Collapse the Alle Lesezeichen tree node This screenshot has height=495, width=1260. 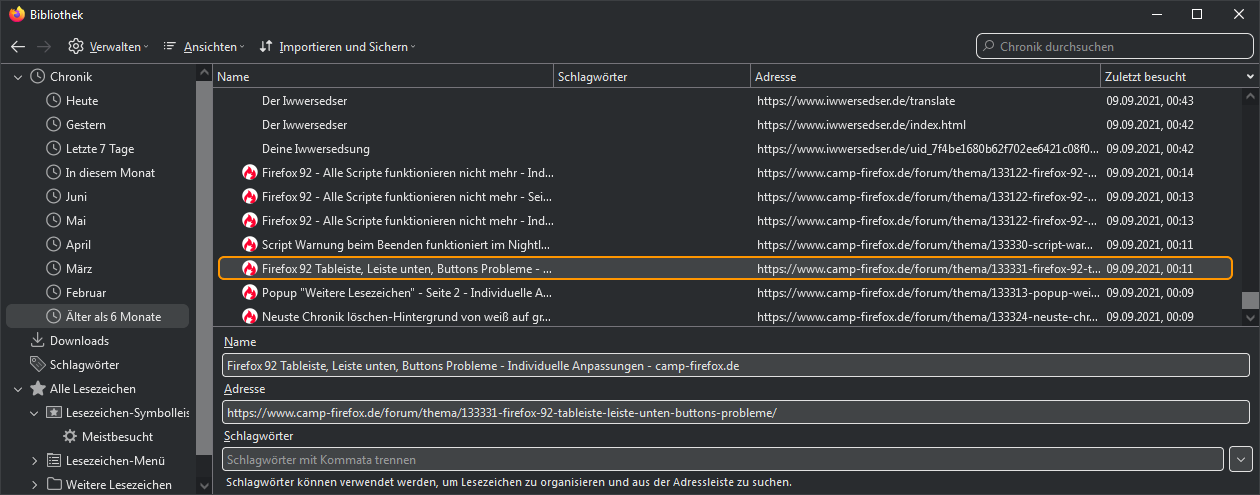(x=18, y=389)
